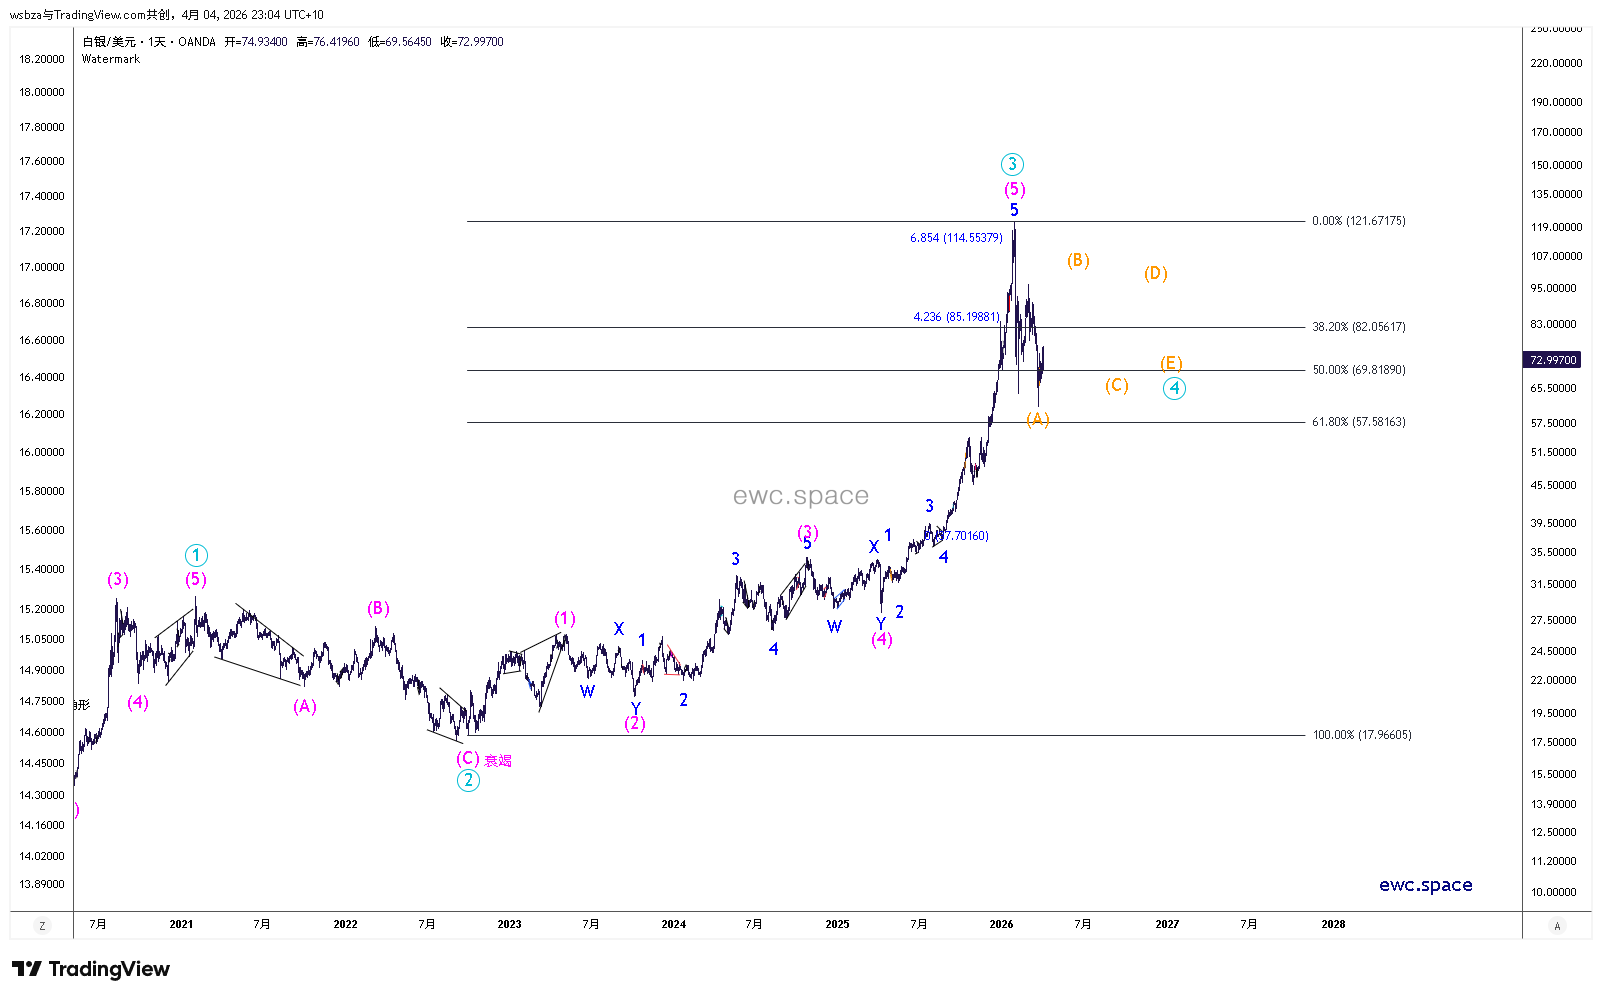Click the 2026 label on the time axis
Viewport: 1602px width, 999px height.
[1001, 924]
